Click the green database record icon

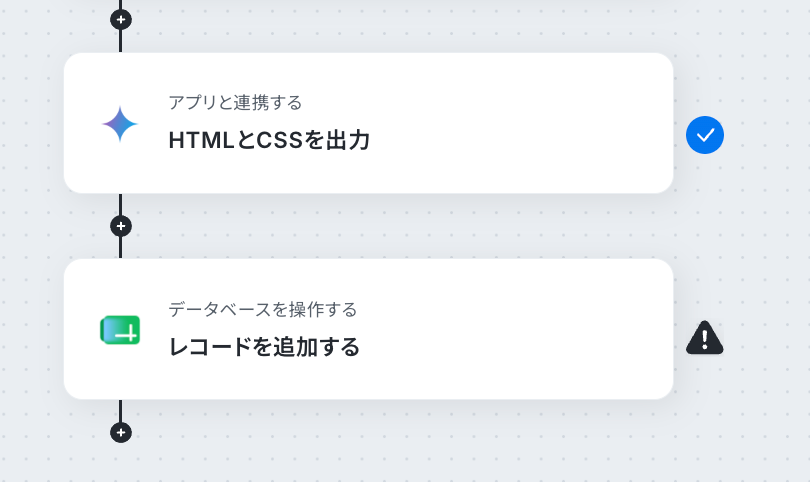pos(120,330)
